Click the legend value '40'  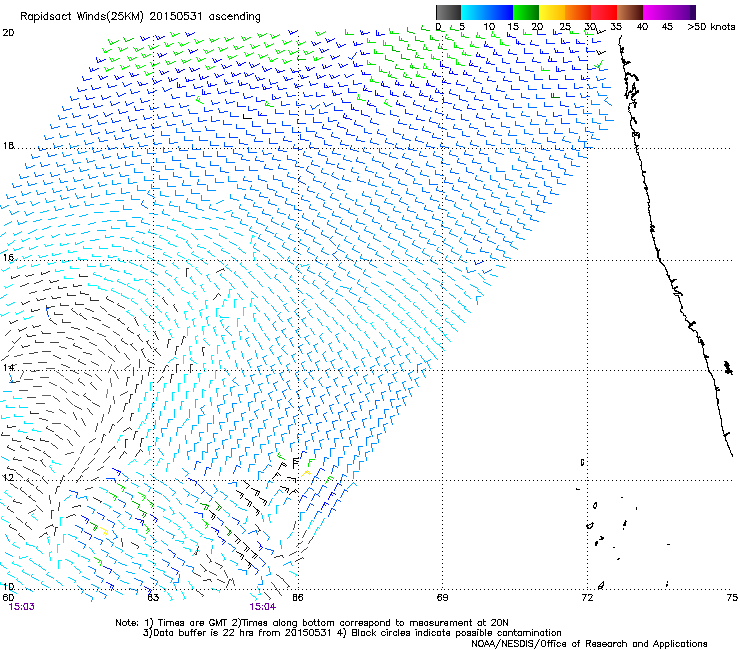point(642,27)
